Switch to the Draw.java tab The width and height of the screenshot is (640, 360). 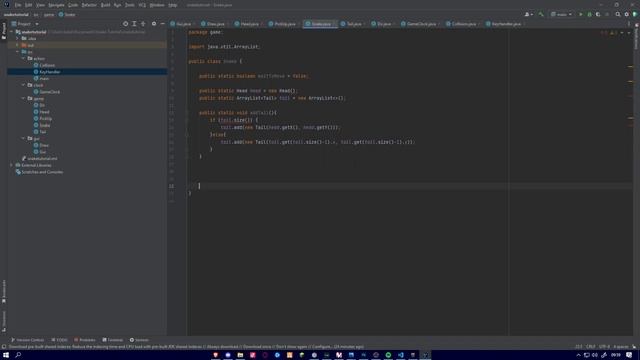coord(213,24)
